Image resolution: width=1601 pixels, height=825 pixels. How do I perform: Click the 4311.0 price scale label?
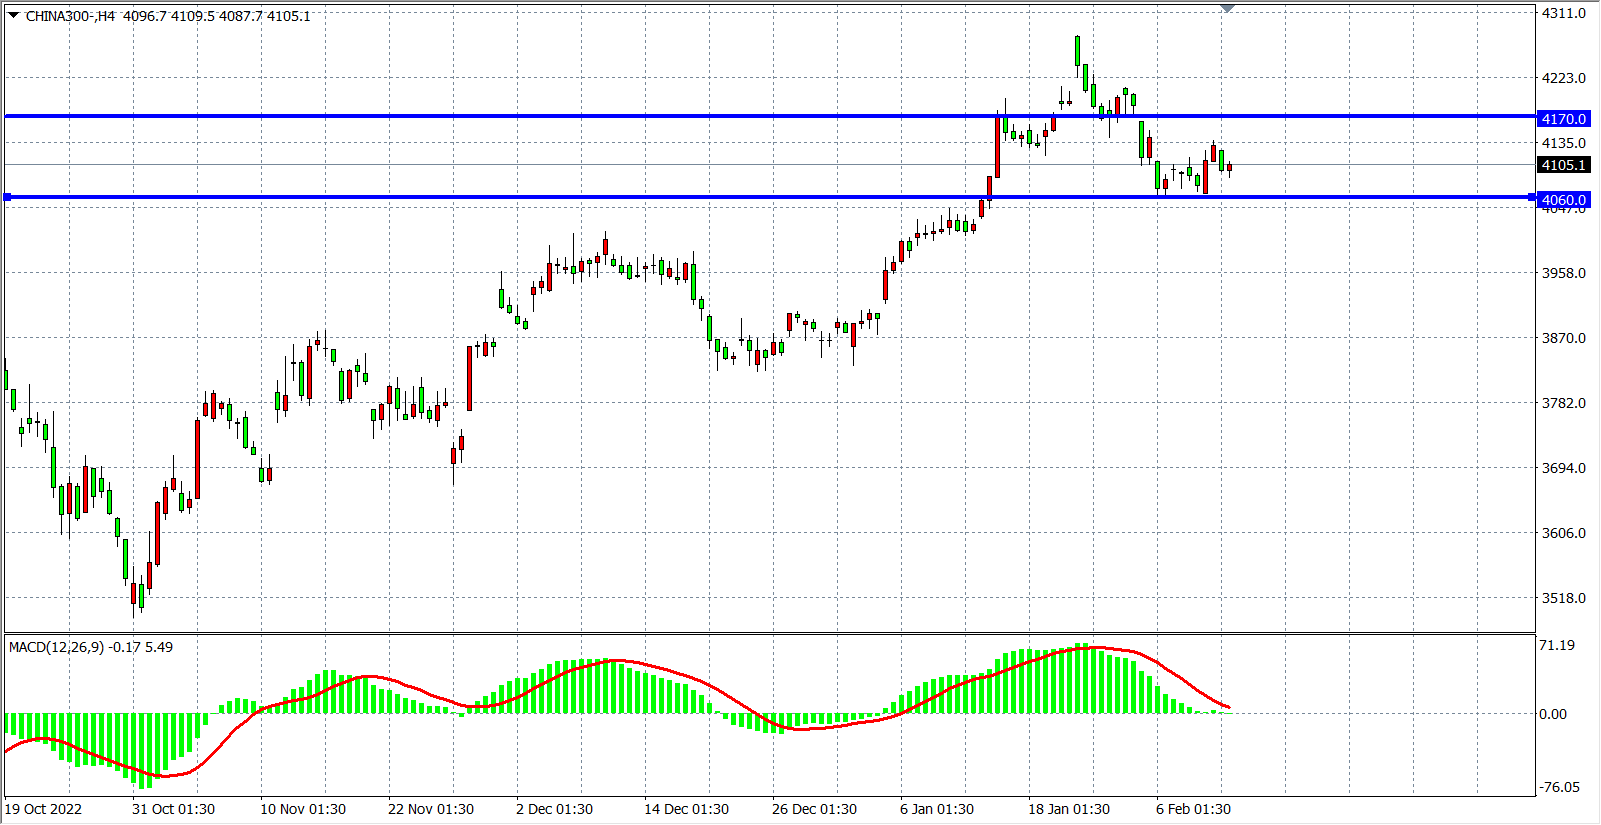(x=1563, y=14)
